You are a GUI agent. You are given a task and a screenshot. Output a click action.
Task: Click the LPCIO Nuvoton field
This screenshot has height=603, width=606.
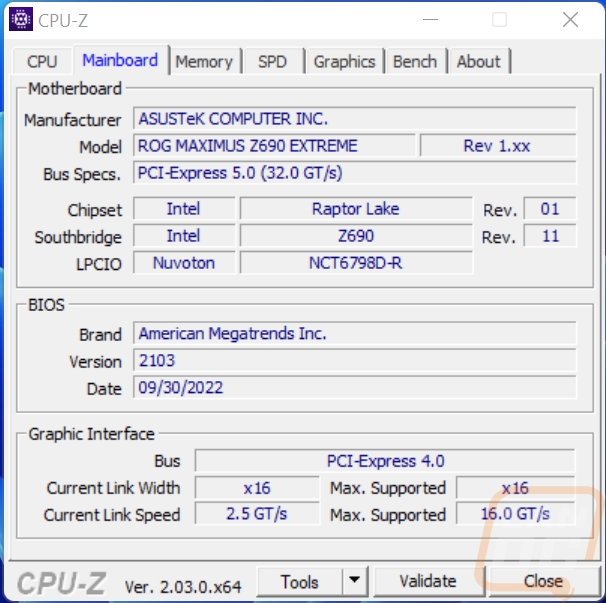coord(184,263)
